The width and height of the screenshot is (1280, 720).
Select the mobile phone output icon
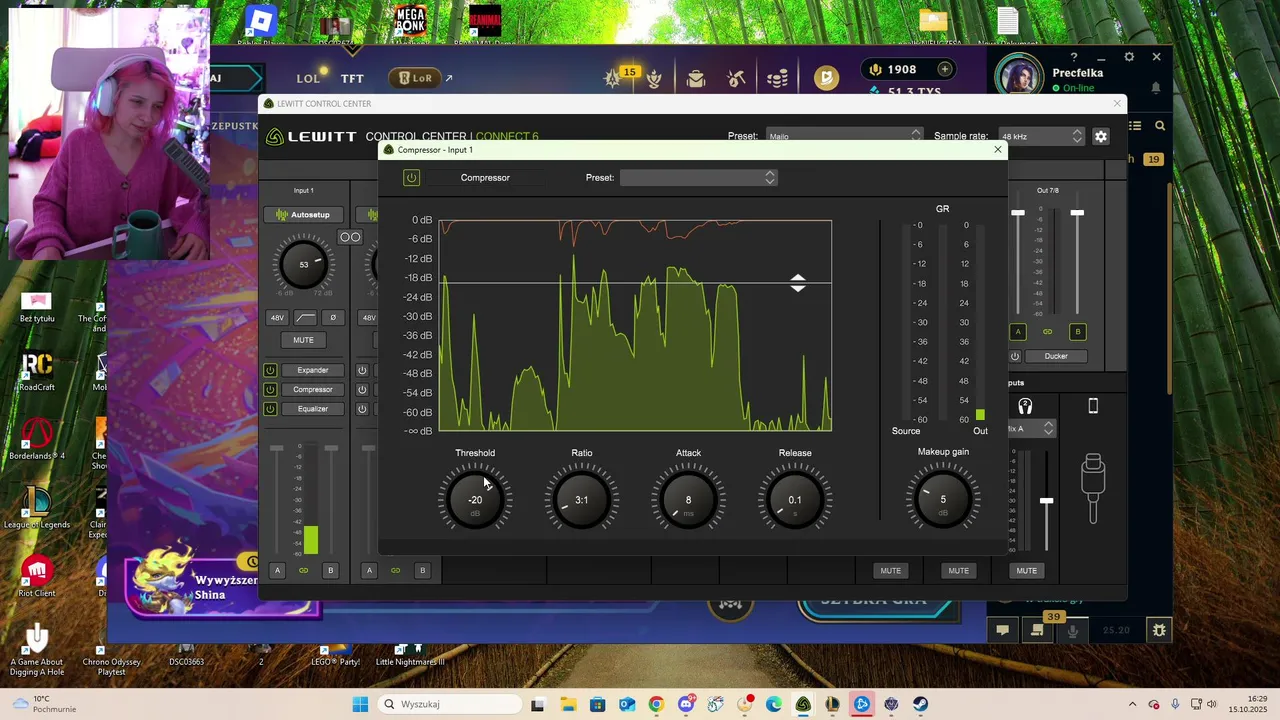[1093, 406]
